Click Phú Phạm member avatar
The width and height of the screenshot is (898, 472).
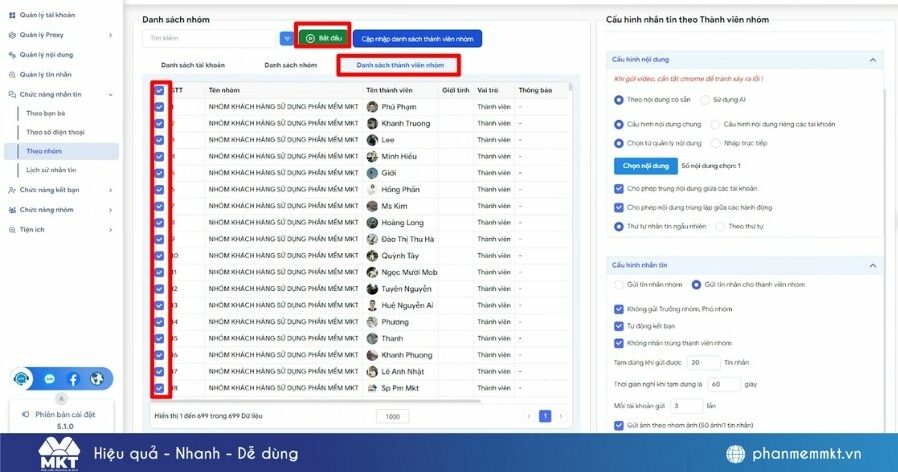point(372,107)
